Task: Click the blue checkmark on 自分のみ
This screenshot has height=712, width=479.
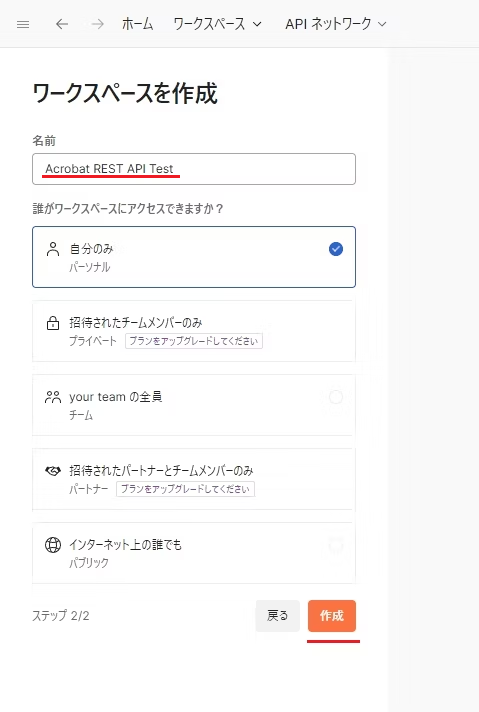Action: click(336, 249)
